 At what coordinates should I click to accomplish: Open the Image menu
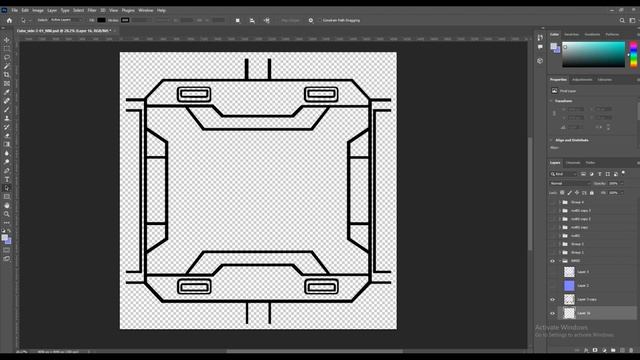click(38, 10)
